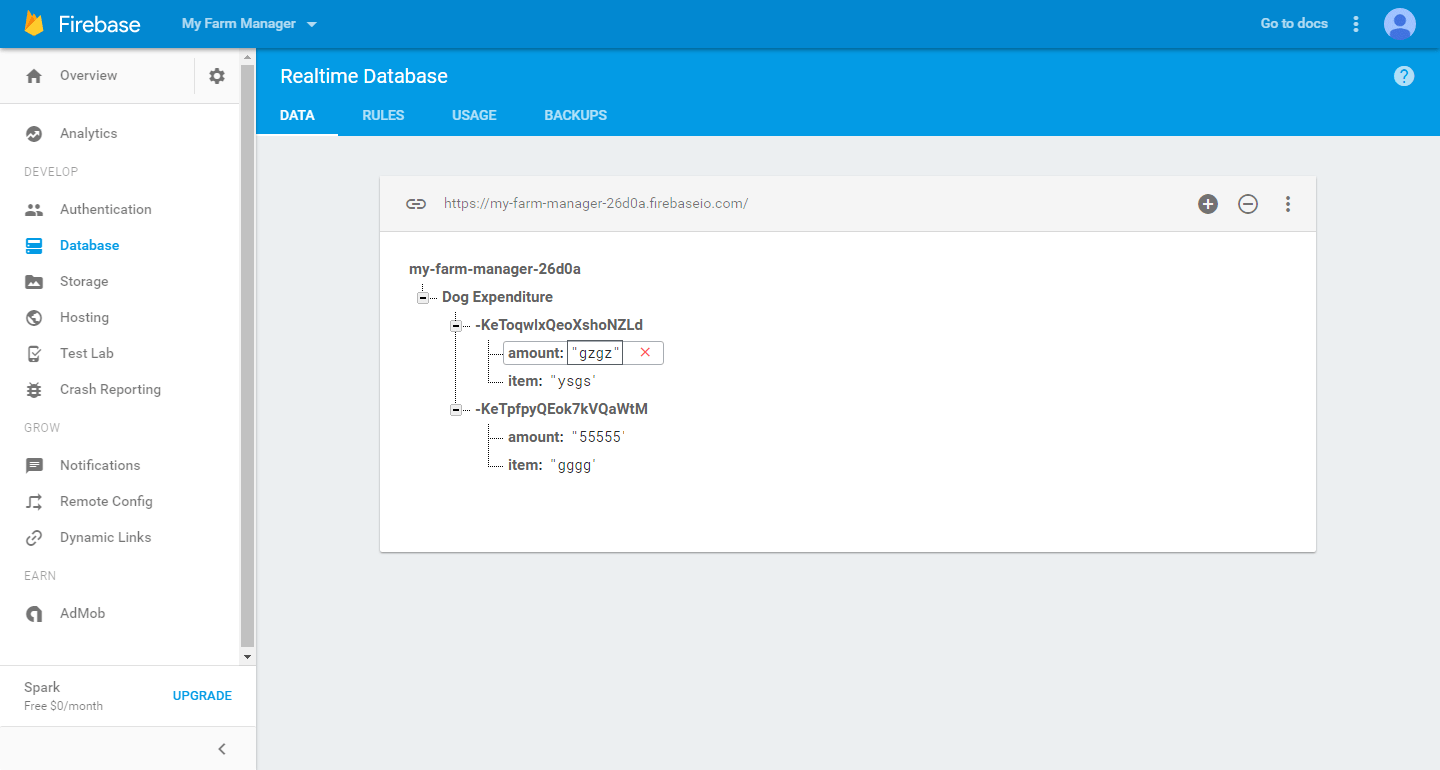
Task: Select the -KeTpfpyQEok7kVQaWtM key label
Action: click(x=562, y=409)
